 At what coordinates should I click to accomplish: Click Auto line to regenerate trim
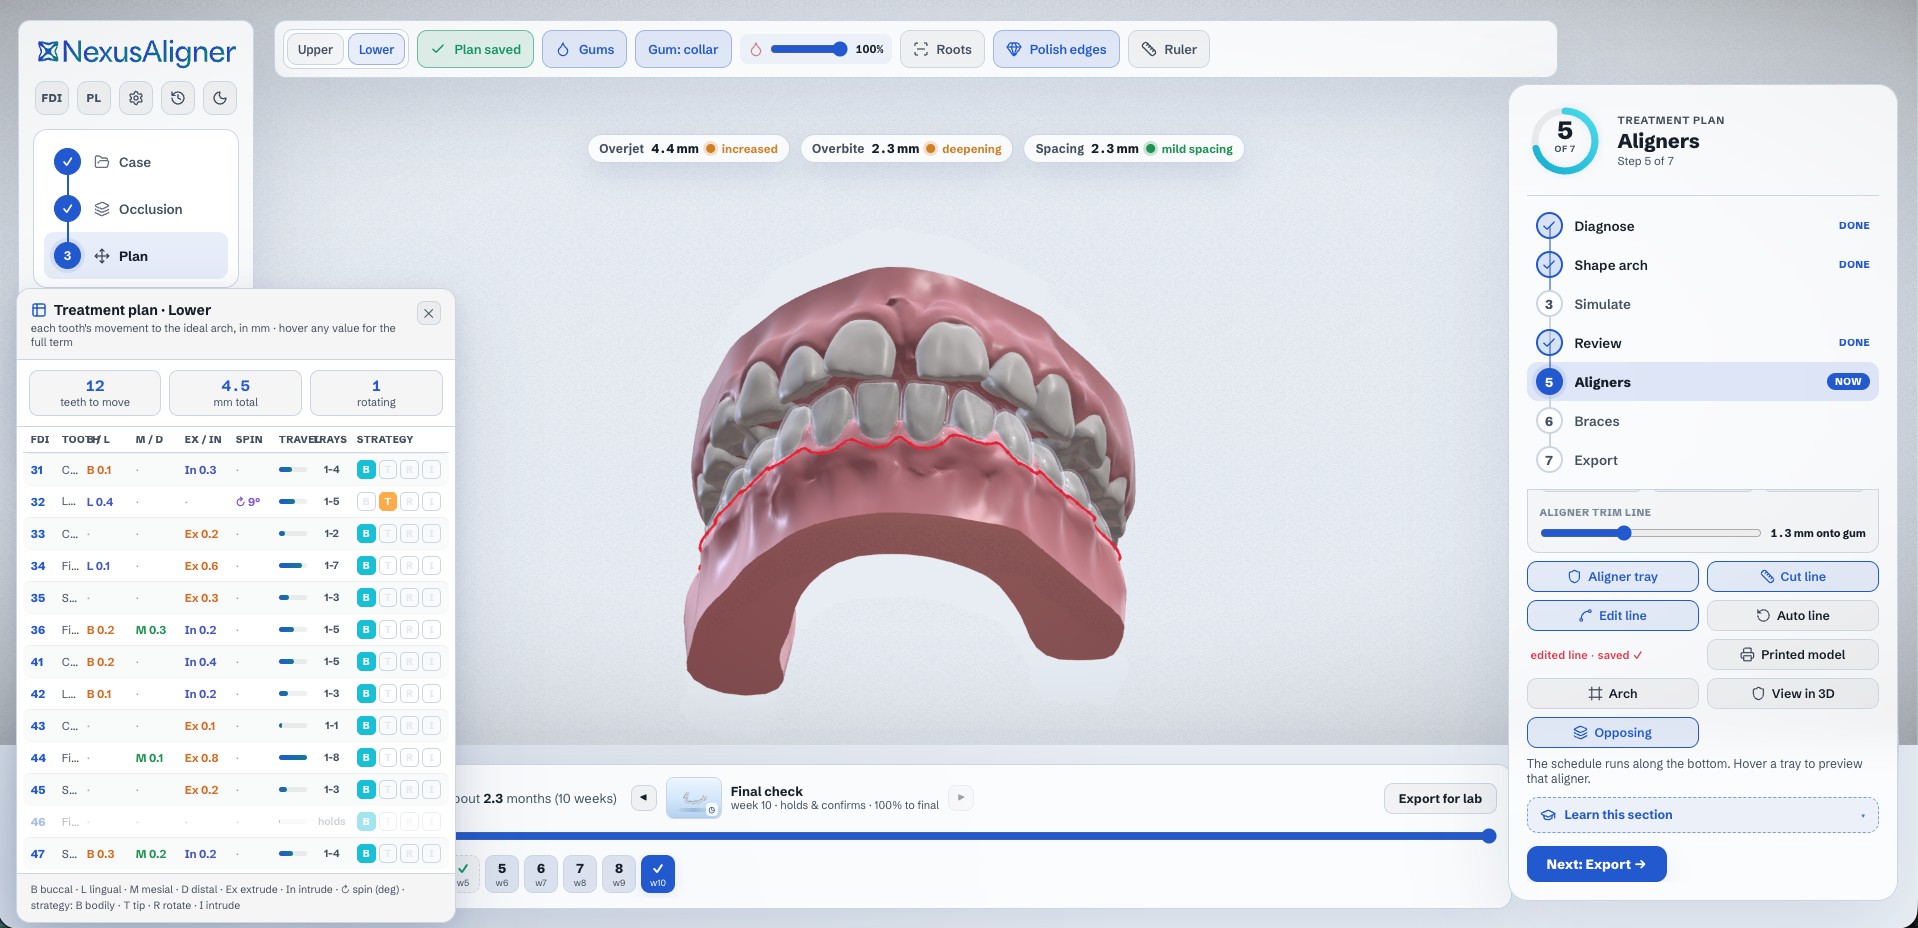[1792, 615]
